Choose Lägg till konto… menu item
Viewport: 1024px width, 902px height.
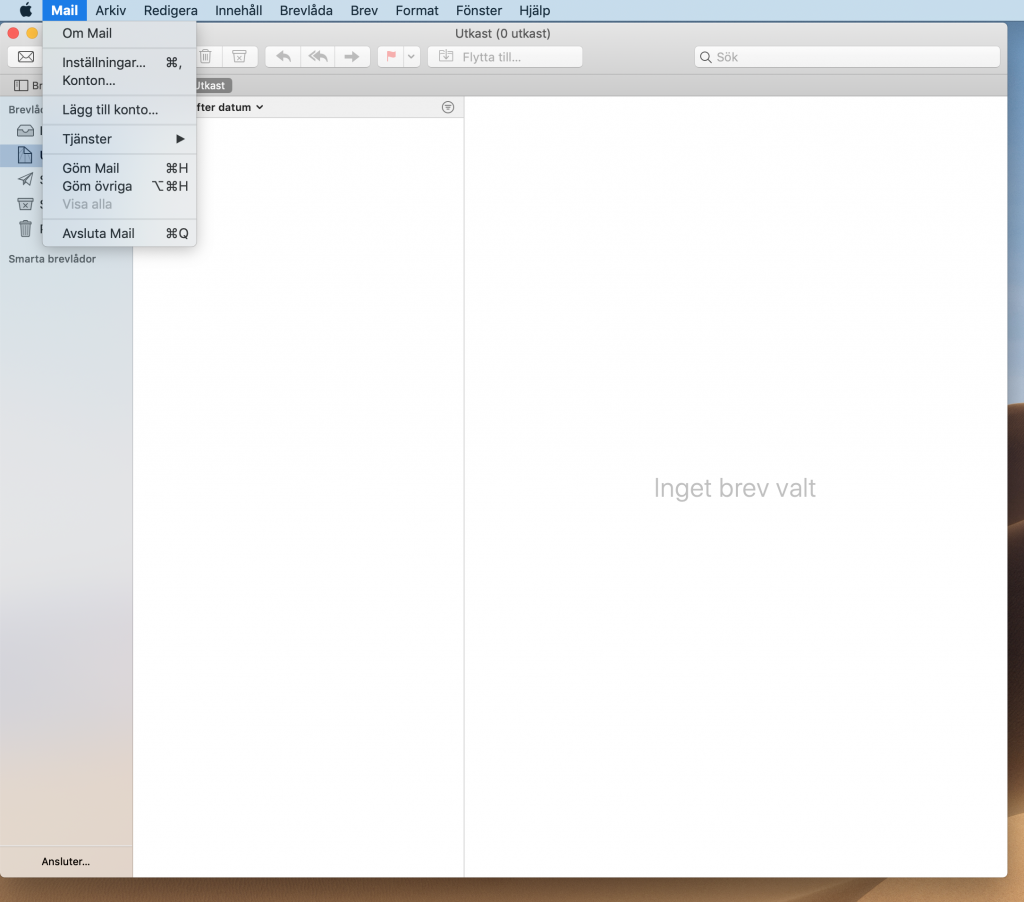120,110
